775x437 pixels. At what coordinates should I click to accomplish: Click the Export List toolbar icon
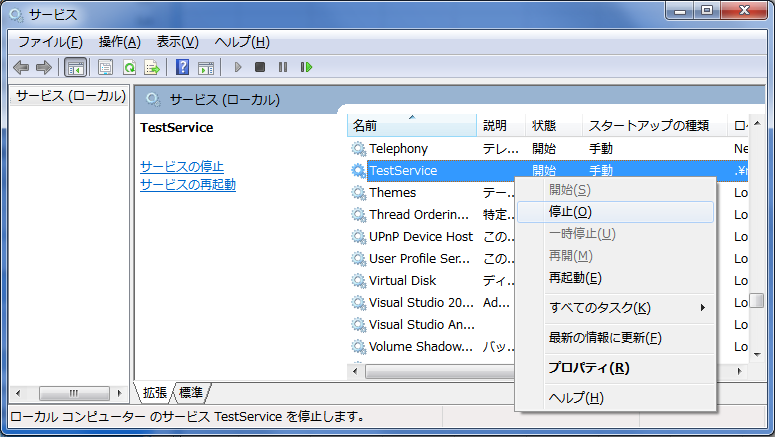(152, 67)
